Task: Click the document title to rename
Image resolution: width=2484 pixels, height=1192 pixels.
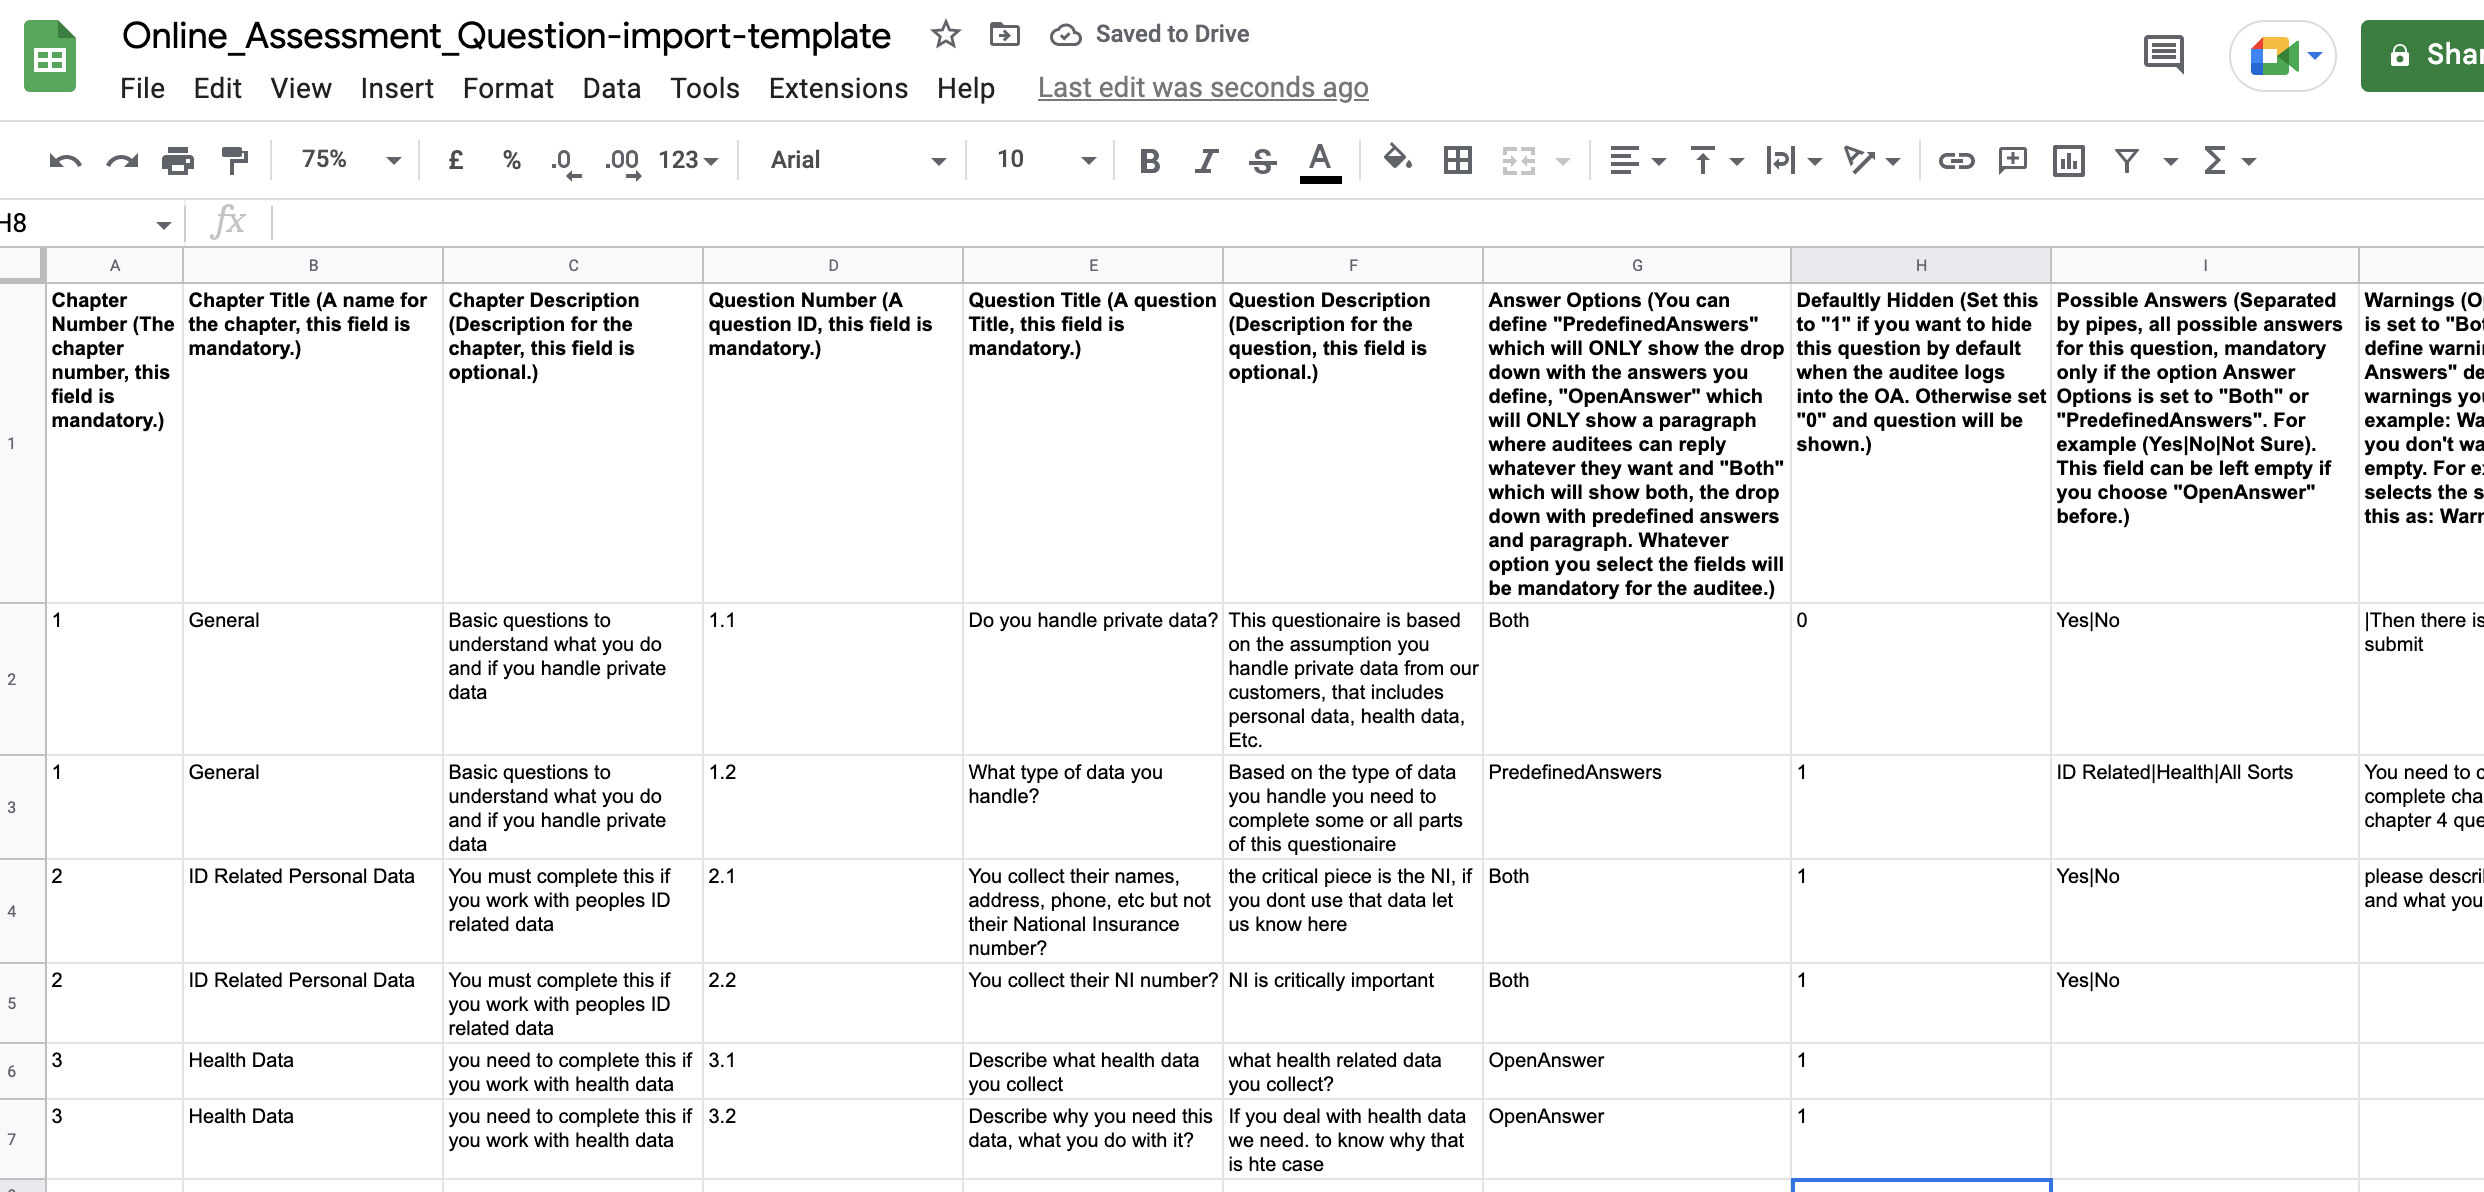Action: tap(506, 36)
